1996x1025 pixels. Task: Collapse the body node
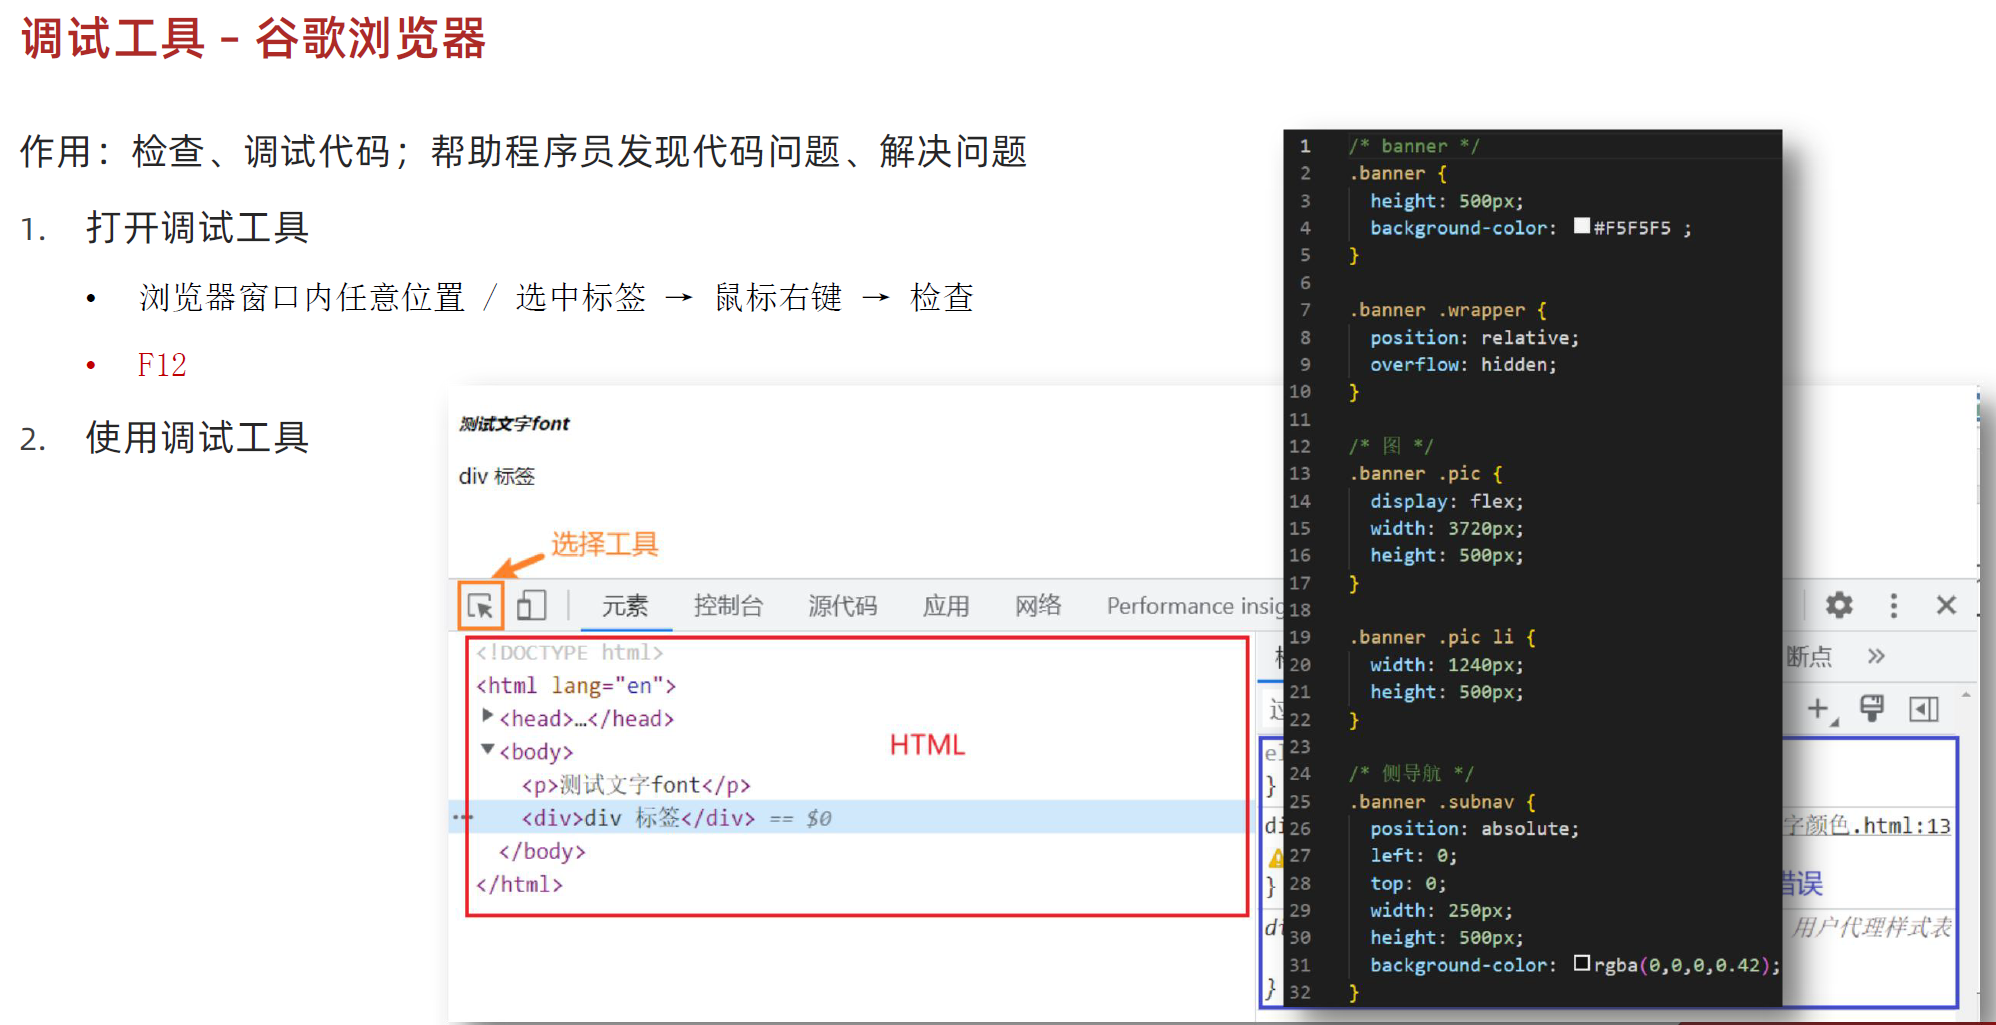(487, 749)
